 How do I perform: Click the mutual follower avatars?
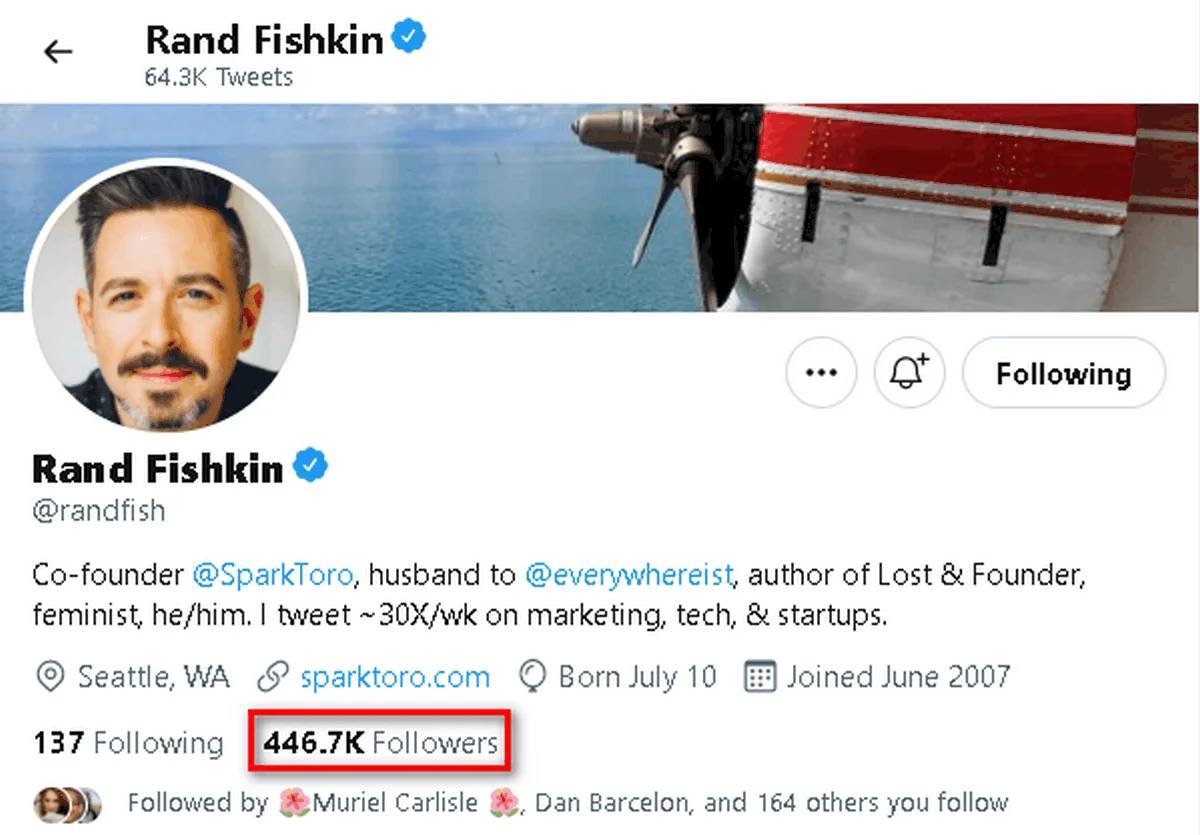(x=69, y=802)
